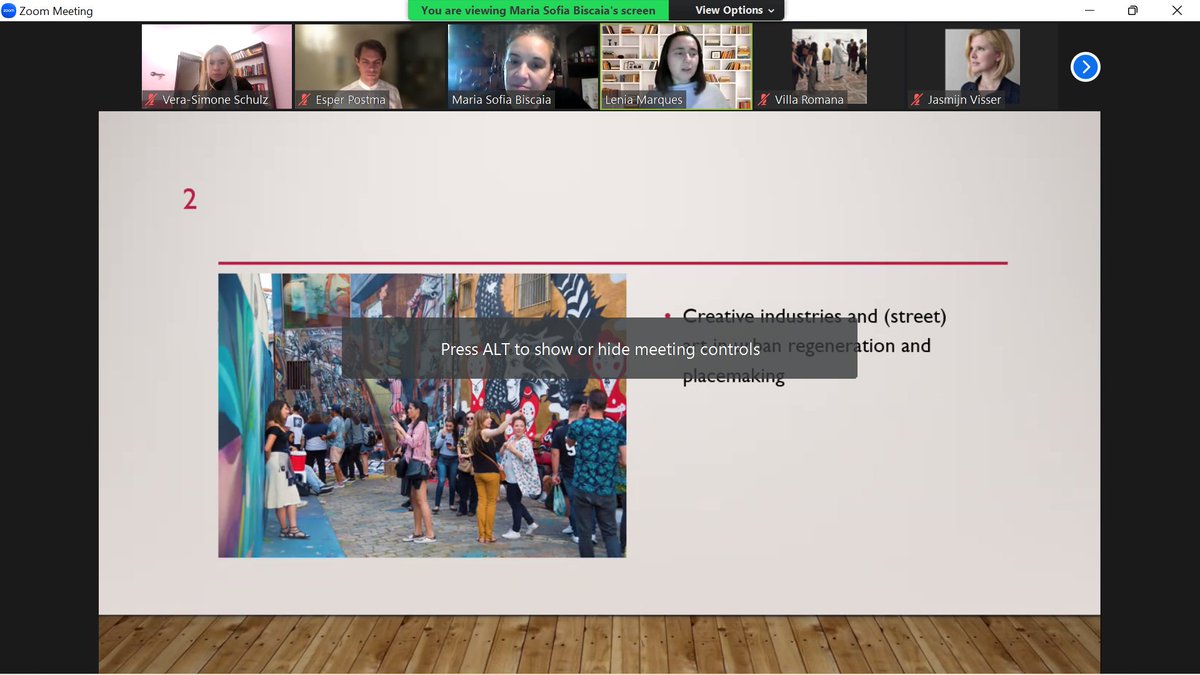Viewport: 1200px width, 675px height.
Task: Click the street art photo on the shared slide
Action: point(421,414)
